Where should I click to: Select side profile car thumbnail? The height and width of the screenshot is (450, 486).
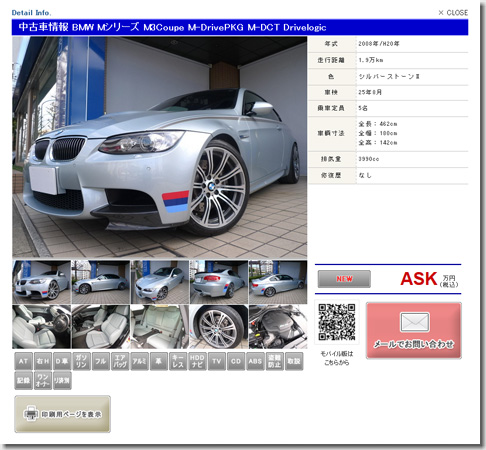[278, 282]
